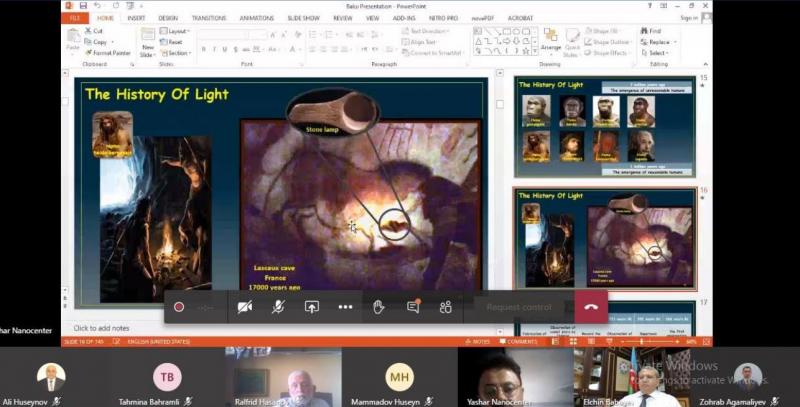Click to add notes field
Screen dimensions: 800x407
coord(102,328)
